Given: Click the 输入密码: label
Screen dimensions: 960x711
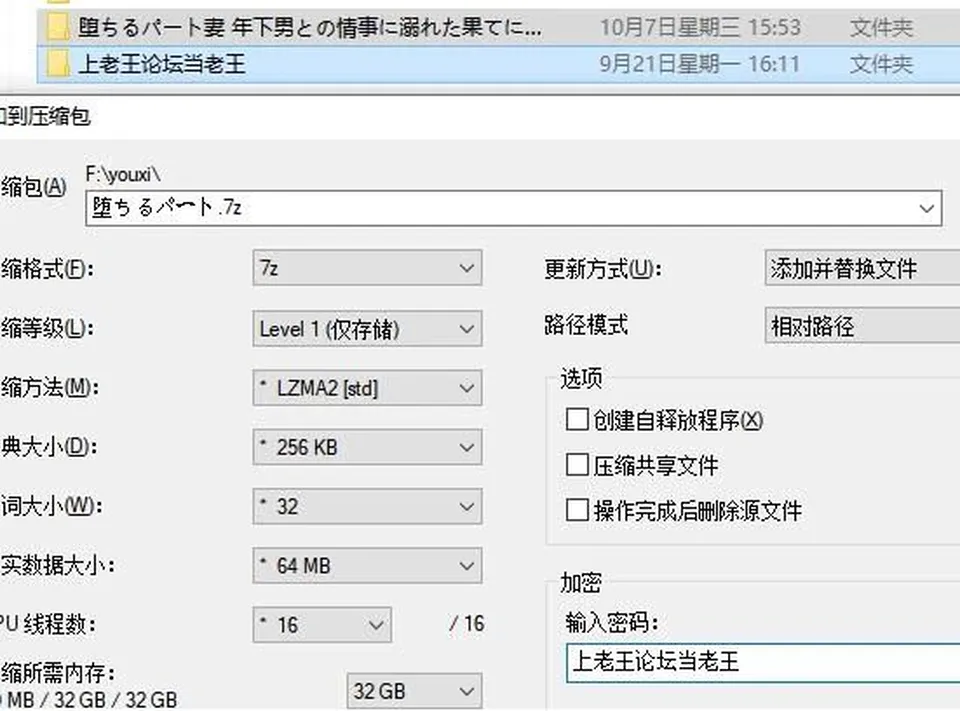Looking at the screenshot, I should 612,623.
